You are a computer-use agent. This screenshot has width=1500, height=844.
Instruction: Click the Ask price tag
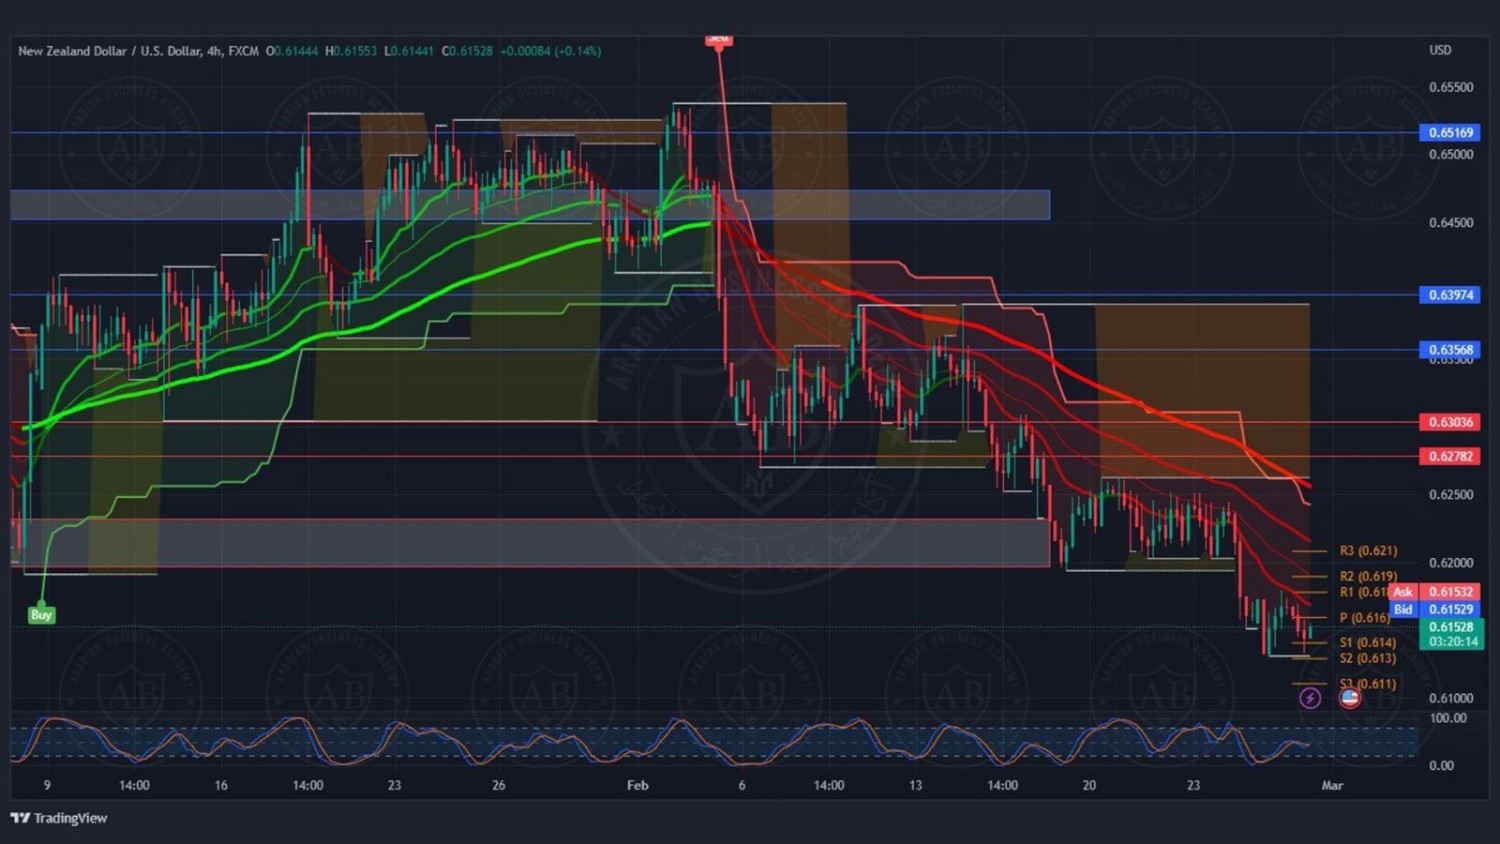click(x=1403, y=592)
